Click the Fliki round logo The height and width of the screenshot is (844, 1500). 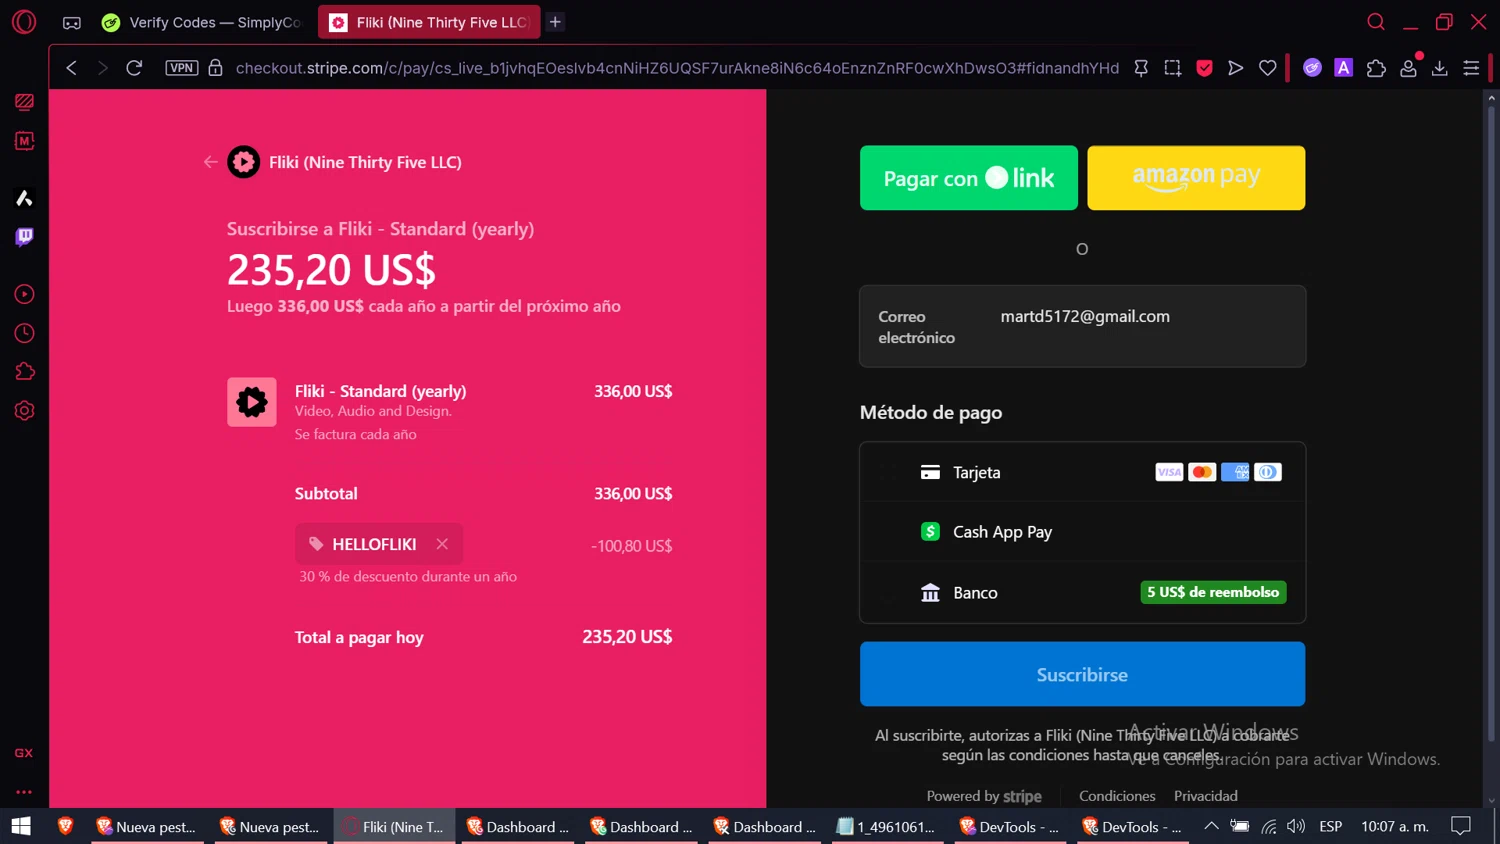pyautogui.click(x=243, y=162)
